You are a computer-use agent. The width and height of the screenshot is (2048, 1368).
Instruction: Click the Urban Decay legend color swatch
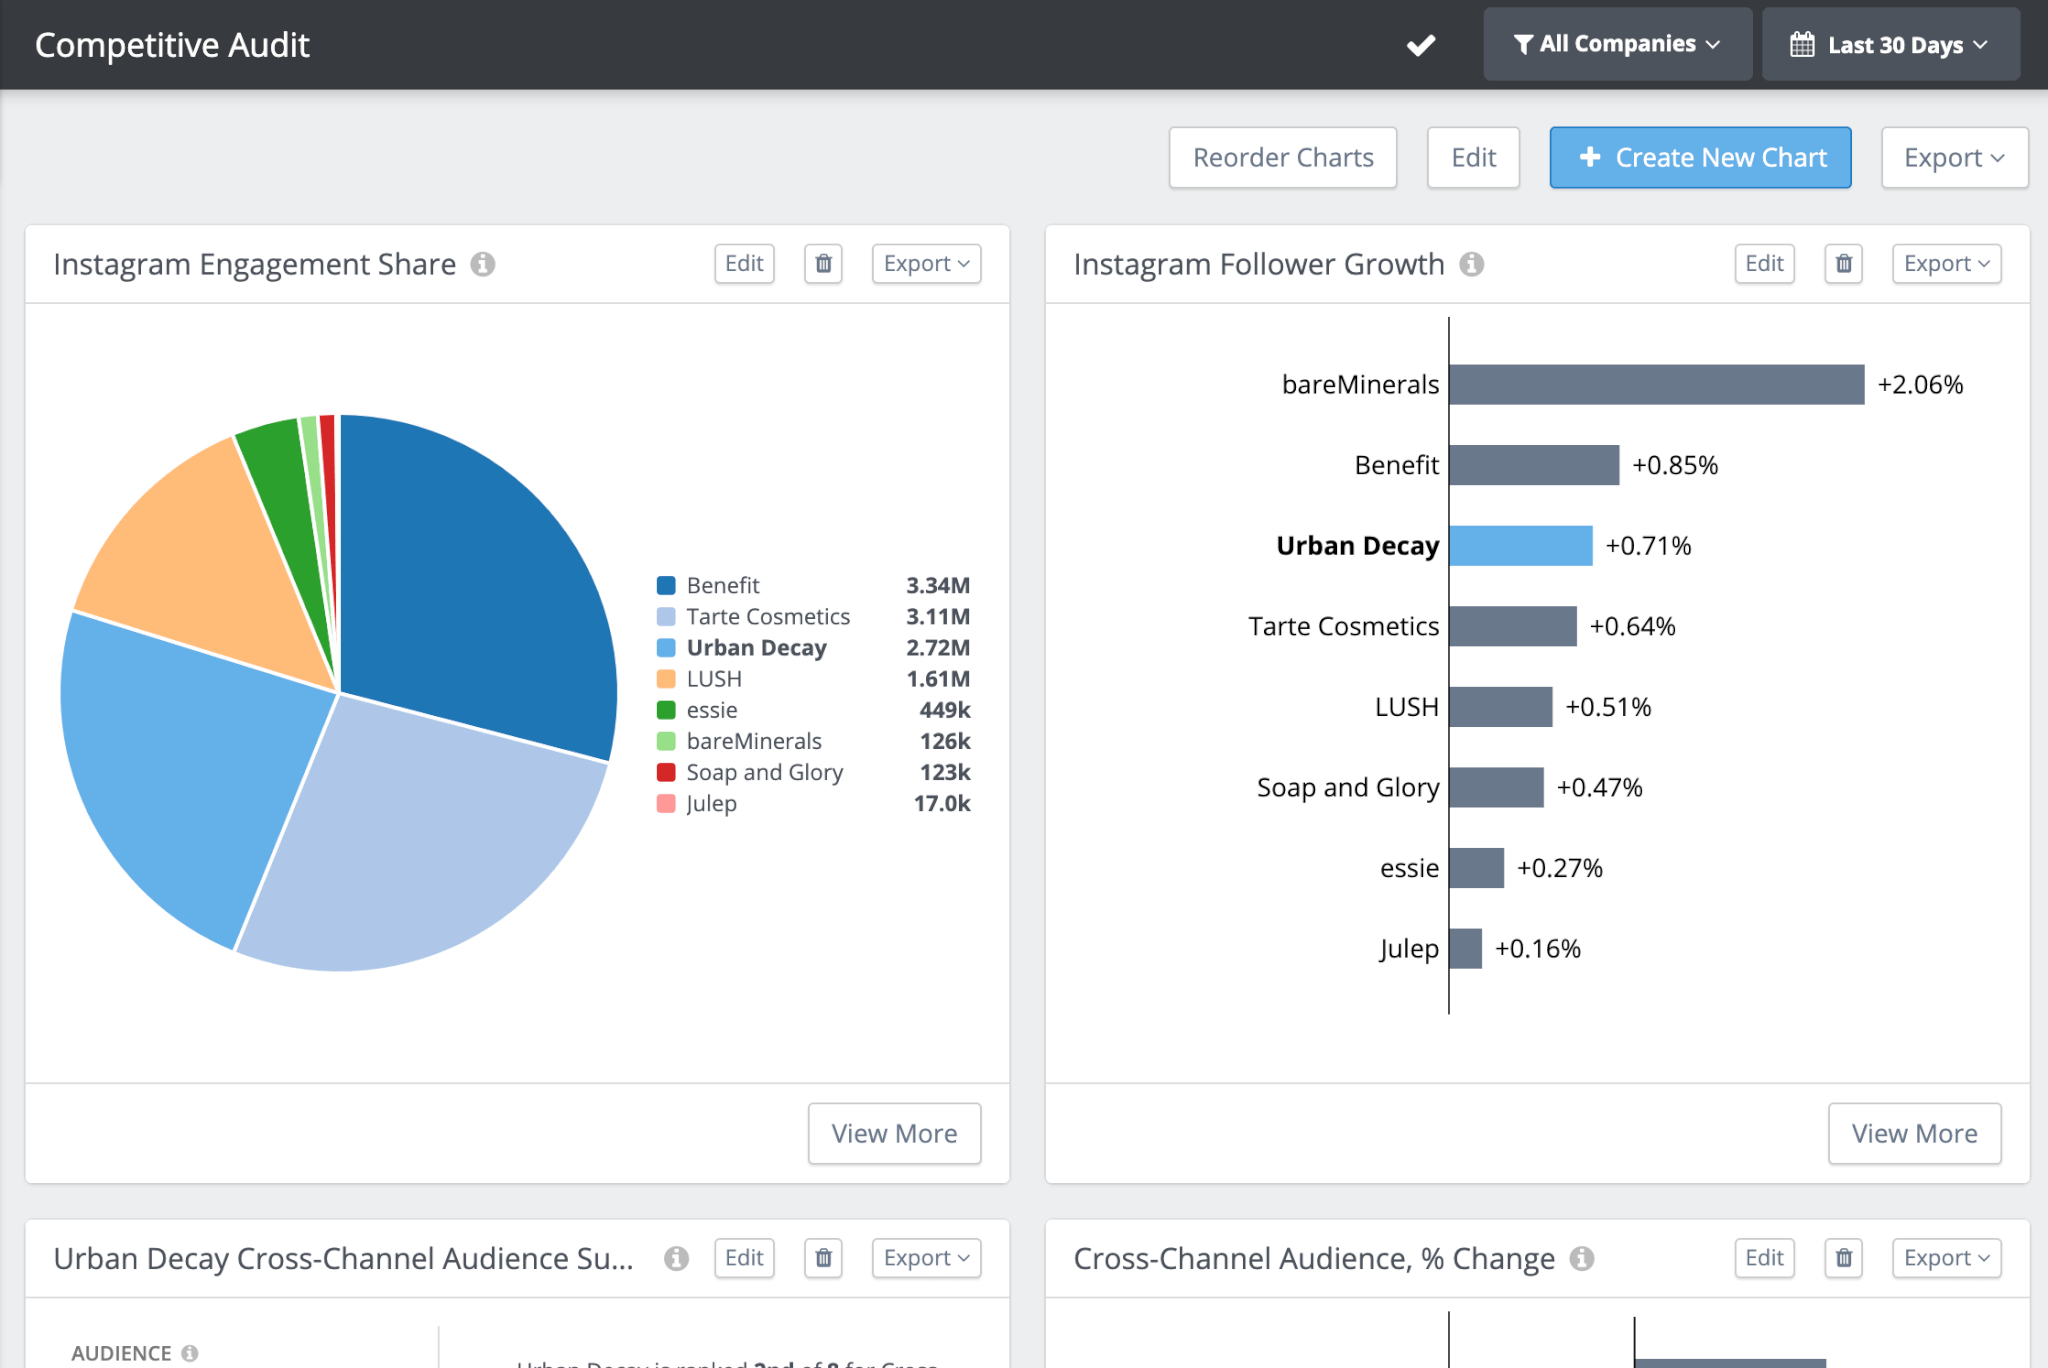pyautogui.click(x=666, y=647)
